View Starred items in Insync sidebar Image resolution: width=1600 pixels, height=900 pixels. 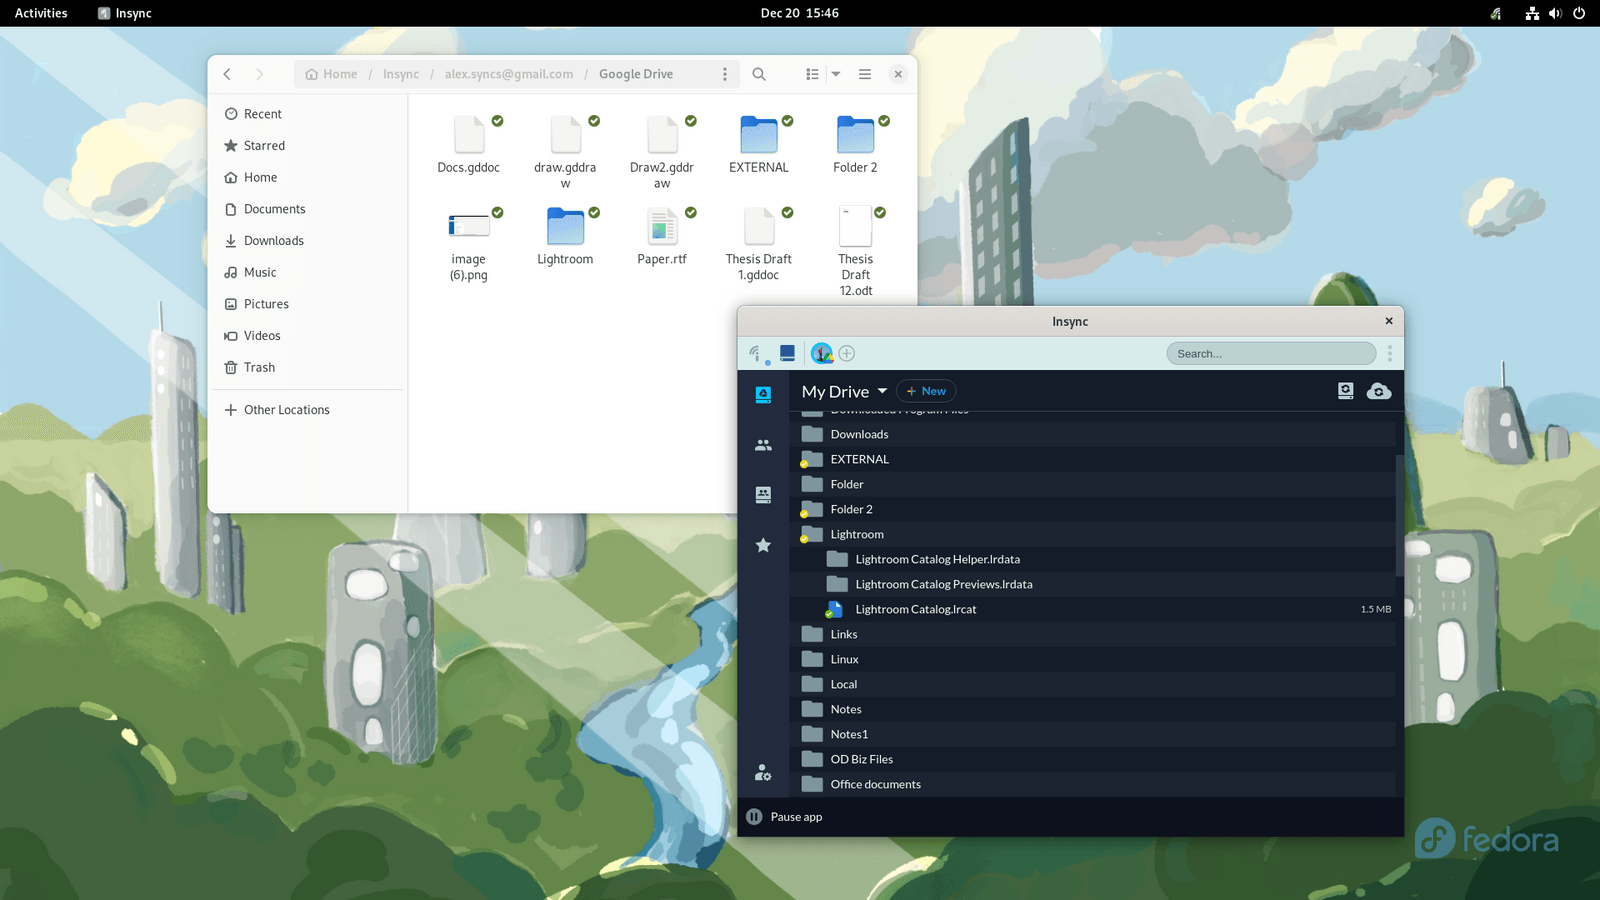[763, 544]
